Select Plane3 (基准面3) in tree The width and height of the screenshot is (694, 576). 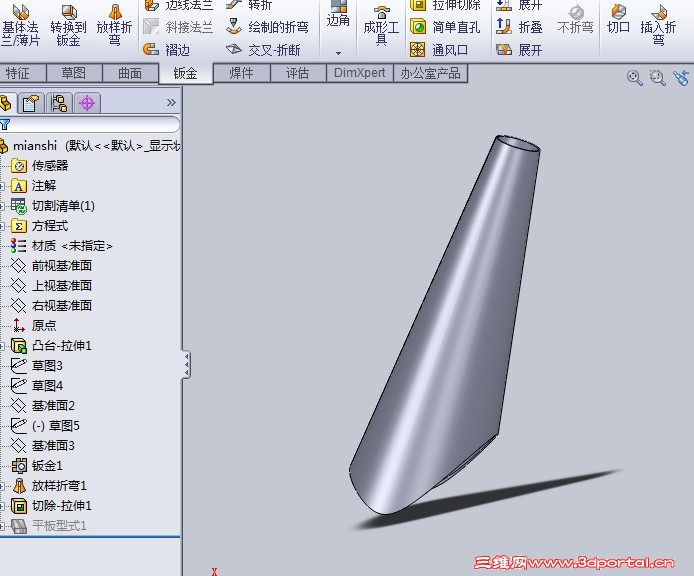[43, 445]
